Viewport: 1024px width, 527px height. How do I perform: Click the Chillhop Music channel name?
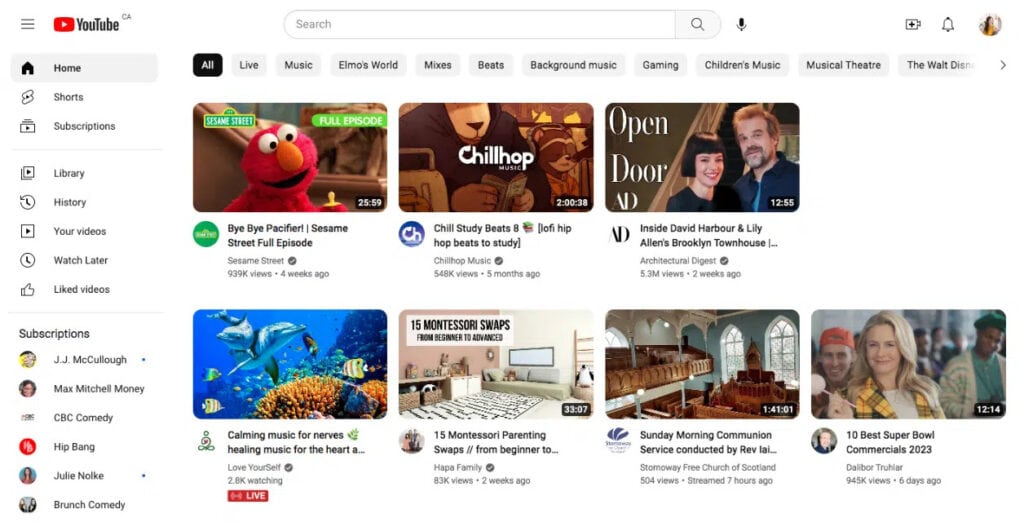point(462,261)
